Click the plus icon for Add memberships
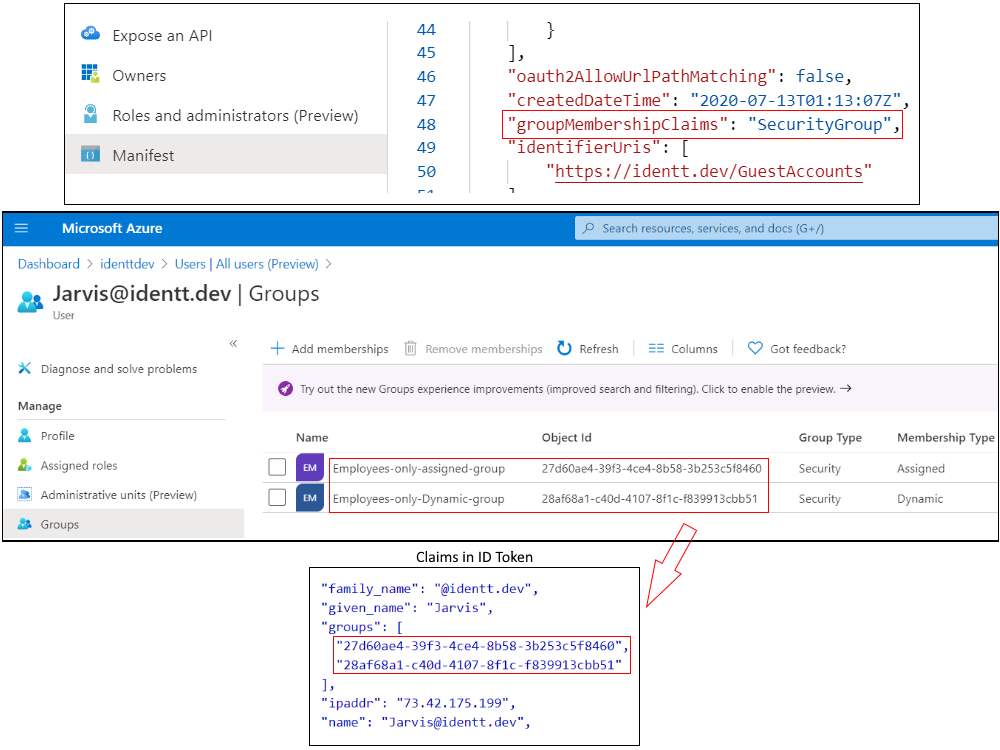 click(277, 348)
